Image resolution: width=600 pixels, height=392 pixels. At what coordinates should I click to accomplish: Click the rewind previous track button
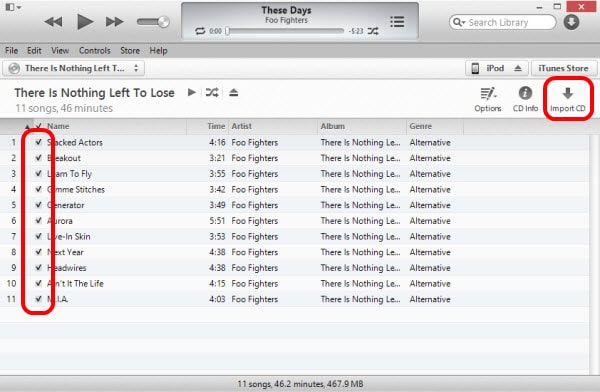pyautogui.click(x=53, y=22)
